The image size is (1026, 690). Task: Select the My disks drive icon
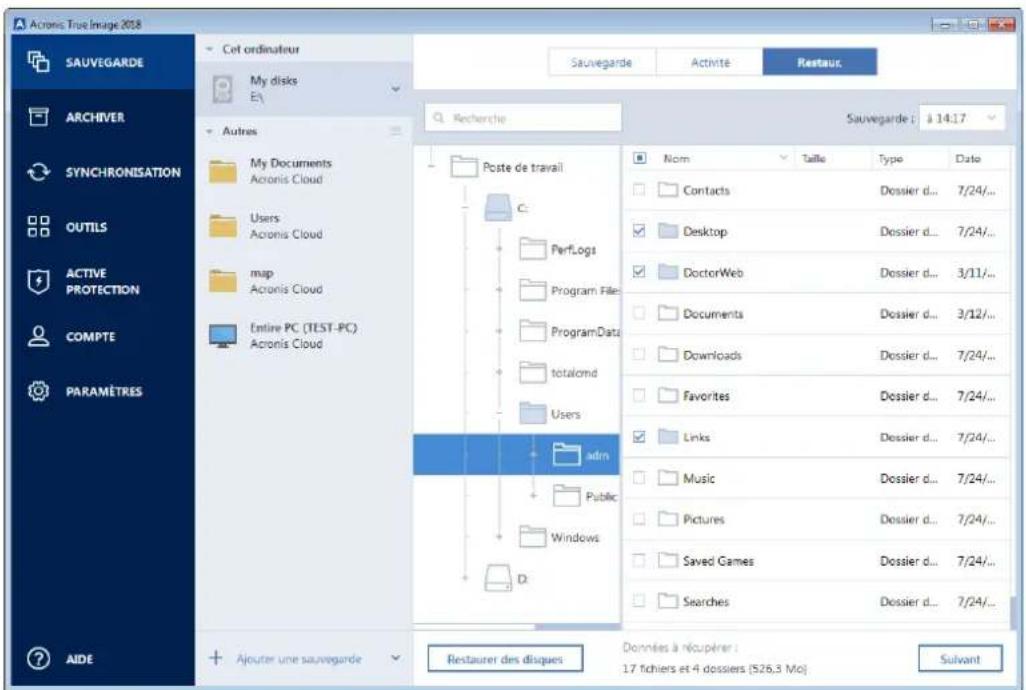click(x=222, y=89)
